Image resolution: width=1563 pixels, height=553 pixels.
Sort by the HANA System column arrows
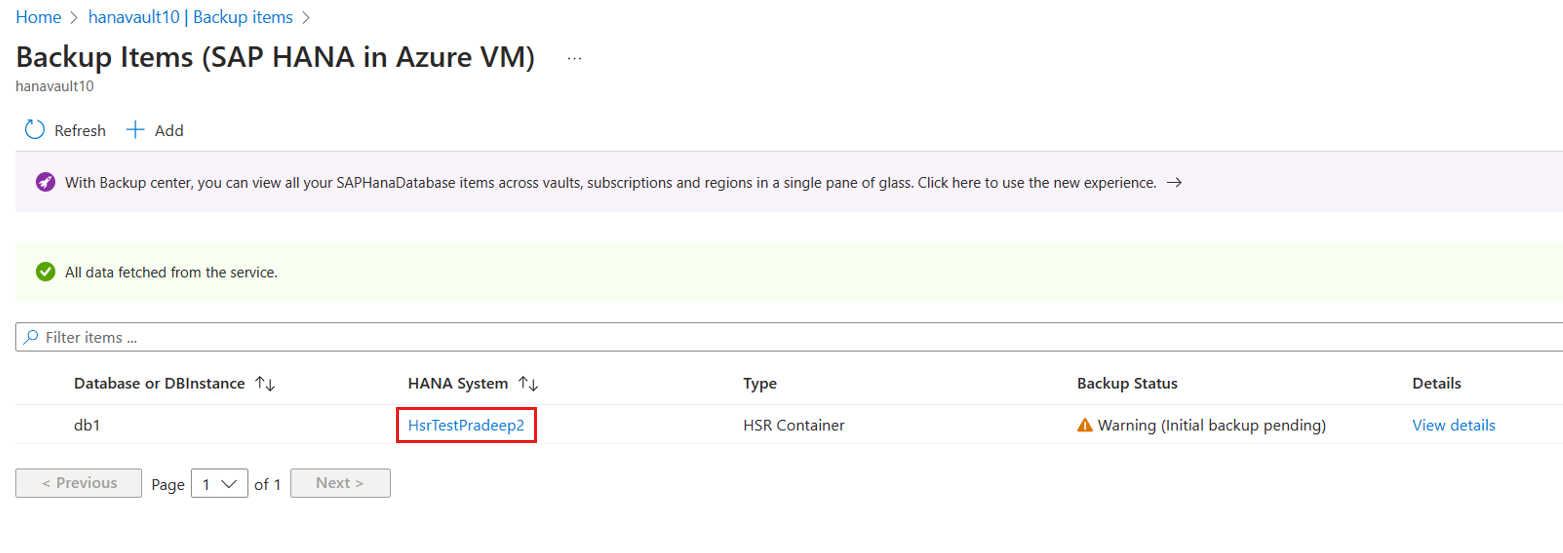(x=529, y=384)
